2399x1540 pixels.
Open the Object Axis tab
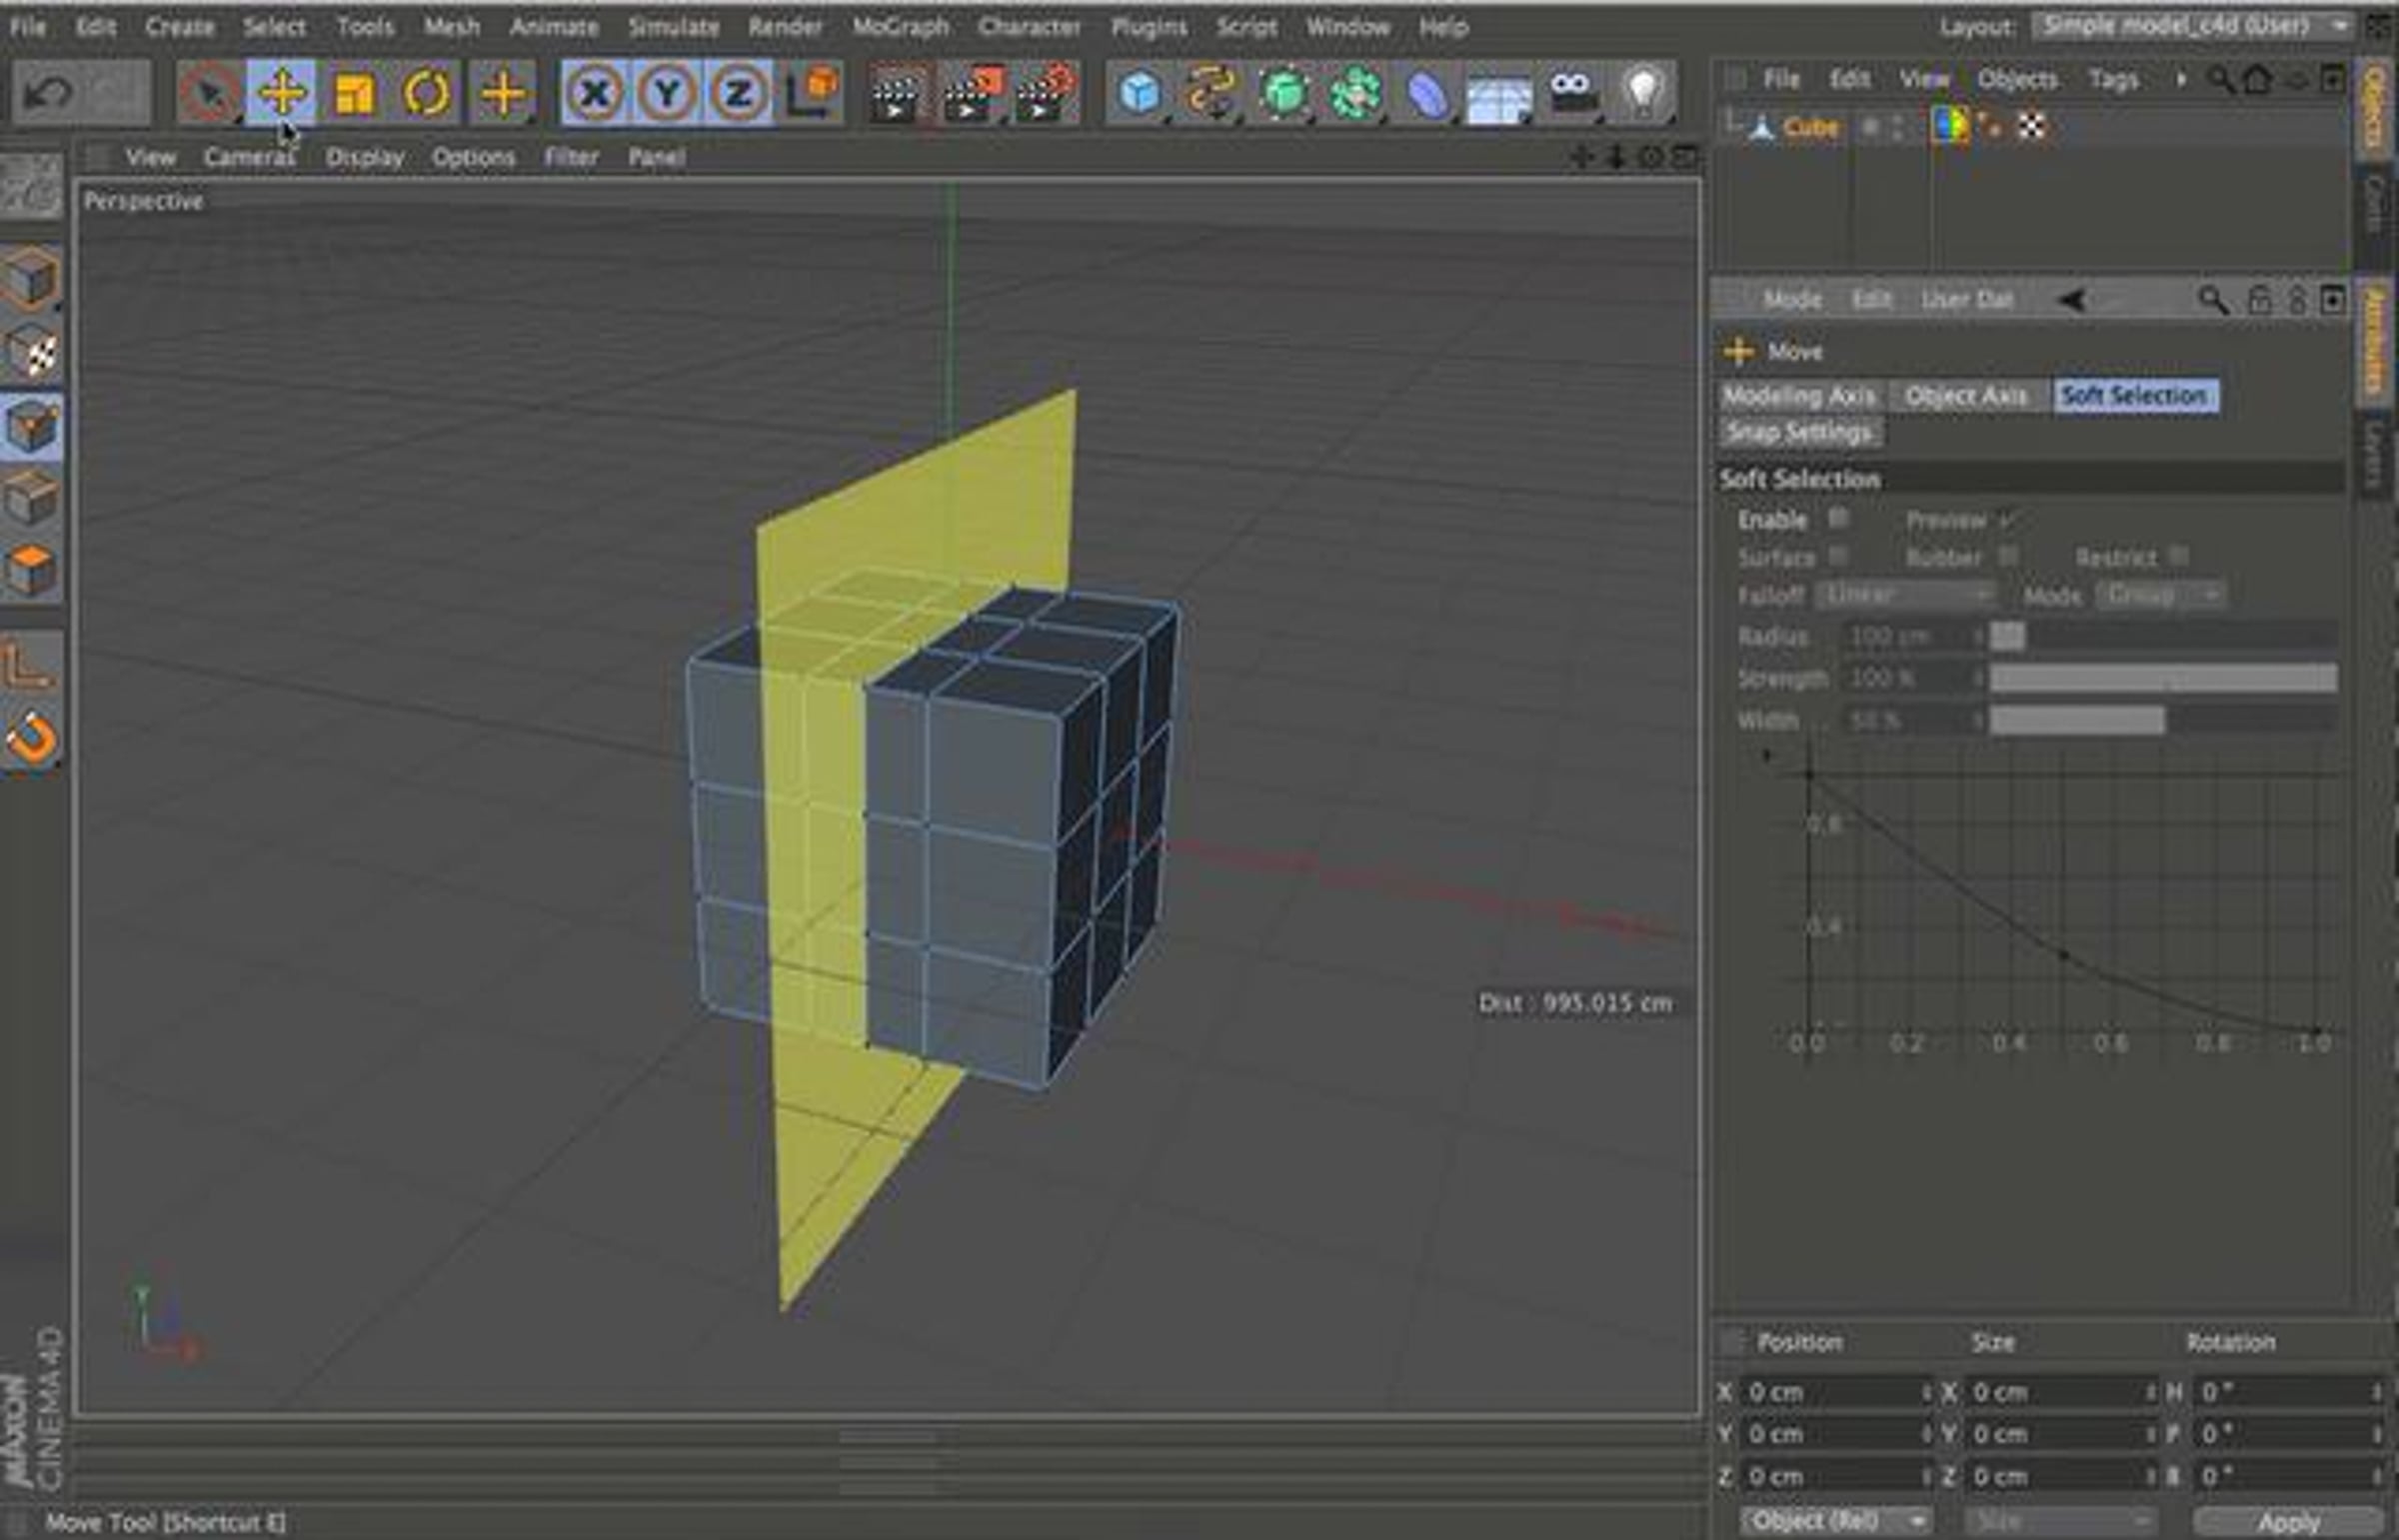click(x=1965, y=396)
